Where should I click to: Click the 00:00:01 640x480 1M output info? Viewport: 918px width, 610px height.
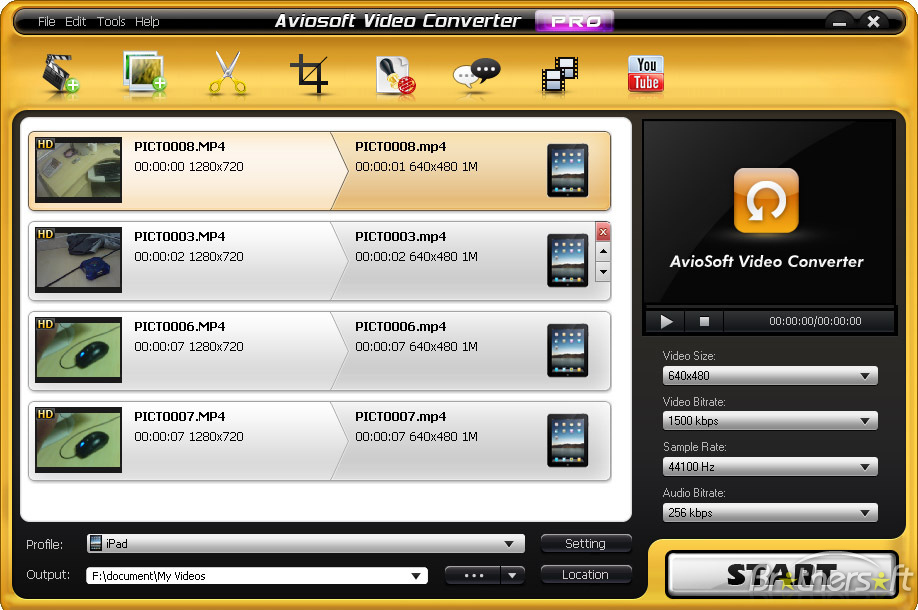pos(416,167)
